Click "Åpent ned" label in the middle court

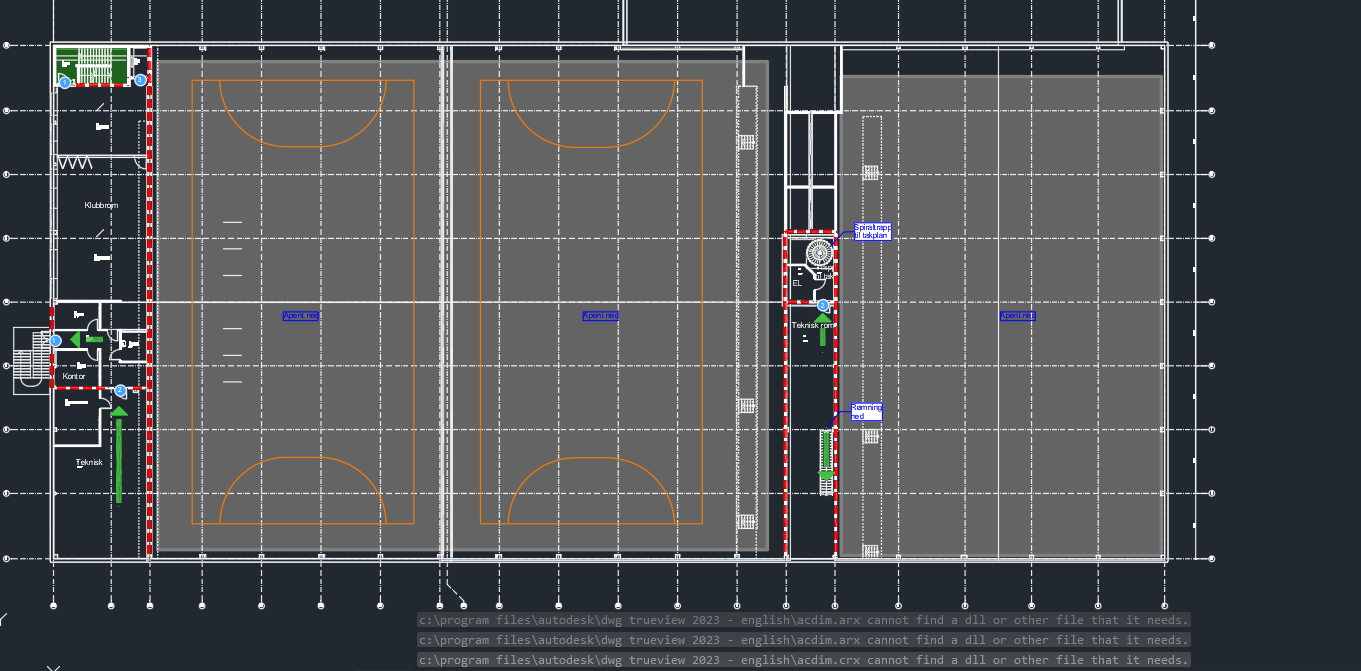(x=600, y=316)
